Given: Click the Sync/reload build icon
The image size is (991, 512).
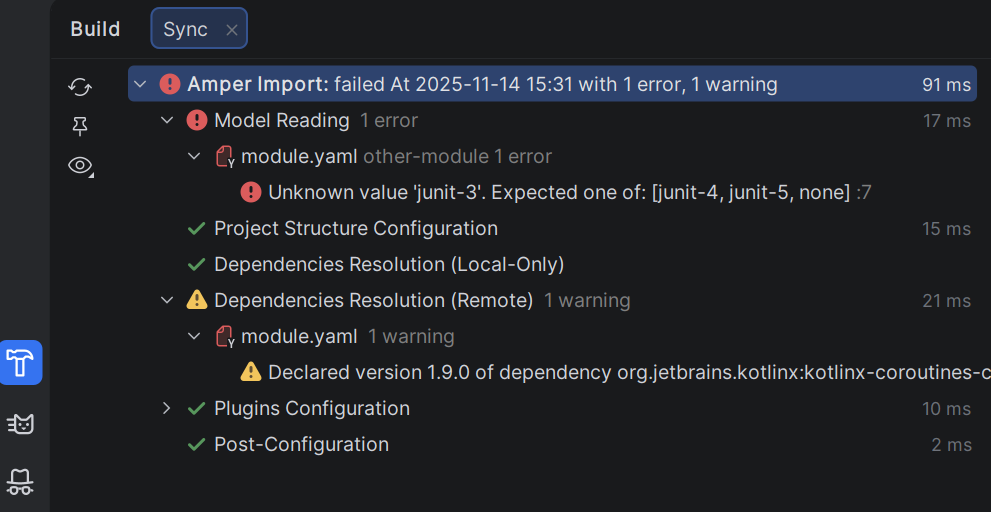Looking at the screenshot, I should (x=80, y=87).
